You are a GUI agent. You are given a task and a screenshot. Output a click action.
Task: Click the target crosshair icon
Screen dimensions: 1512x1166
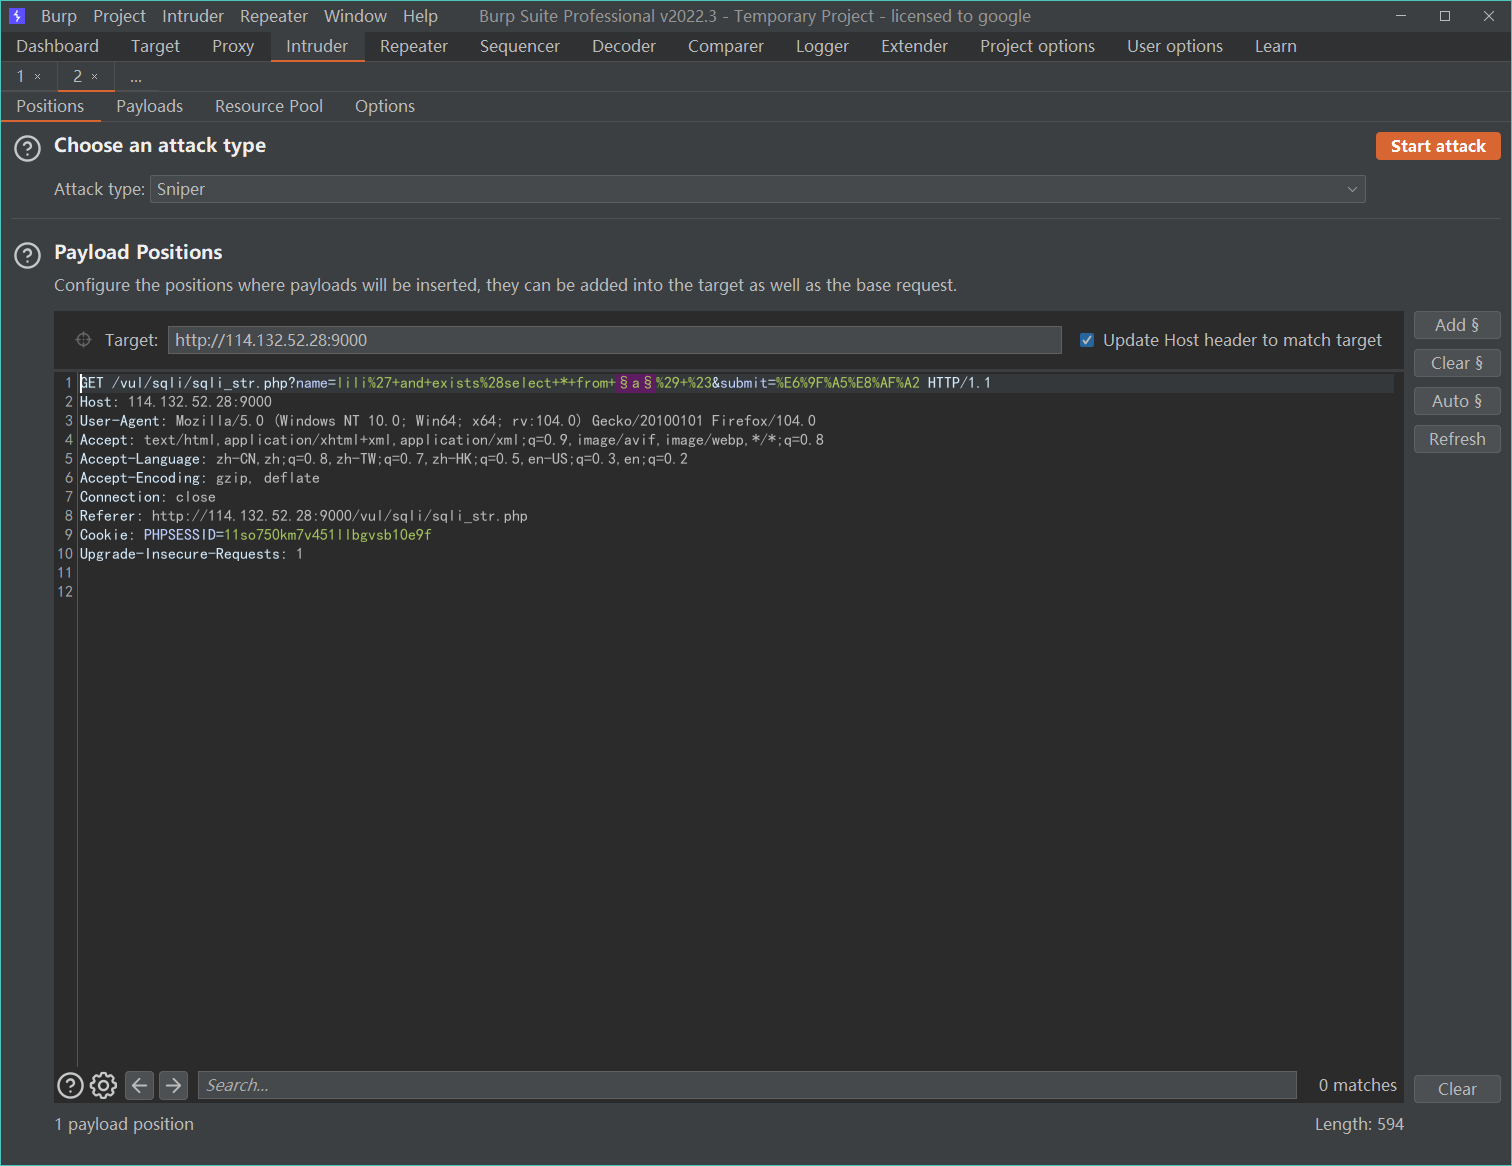(x=84, y=340)
